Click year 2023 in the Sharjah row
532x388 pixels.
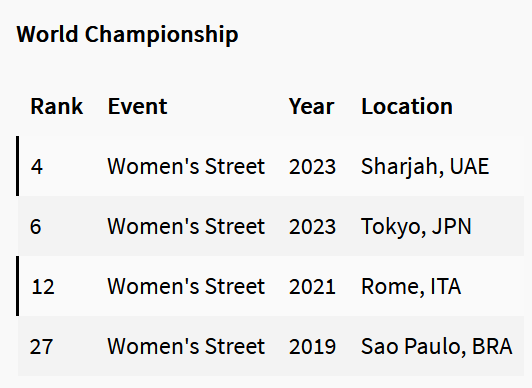[312, 167]
